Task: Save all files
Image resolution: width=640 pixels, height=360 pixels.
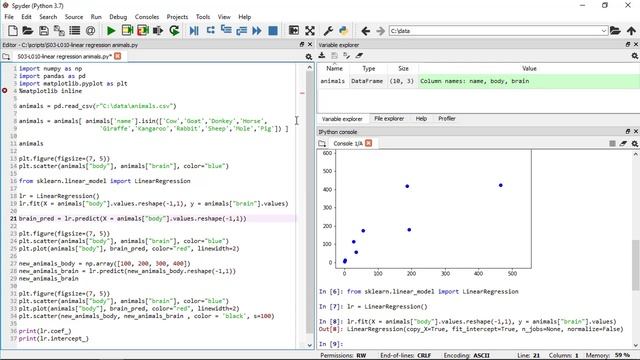Action: [x=59, y=31]
